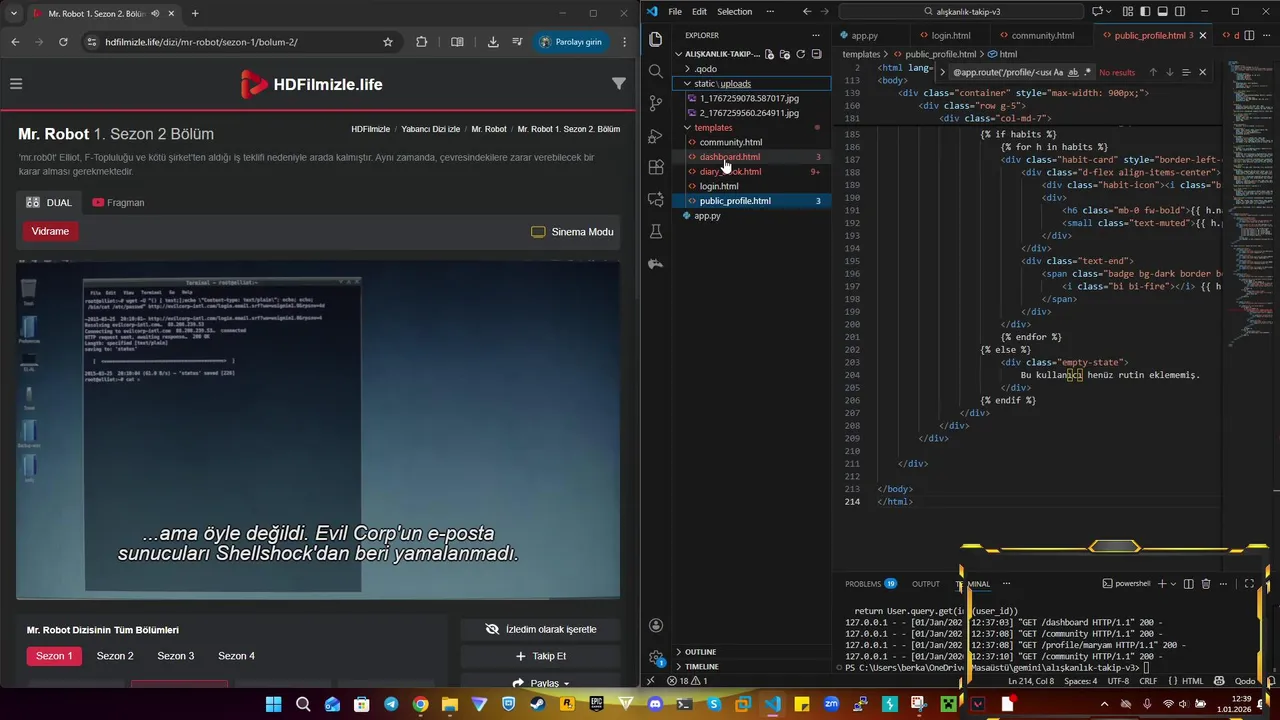The width and height of the screenshot is (1280, 720).
Task: Open the Extensions view in VS Code
Action: point(656,167)
